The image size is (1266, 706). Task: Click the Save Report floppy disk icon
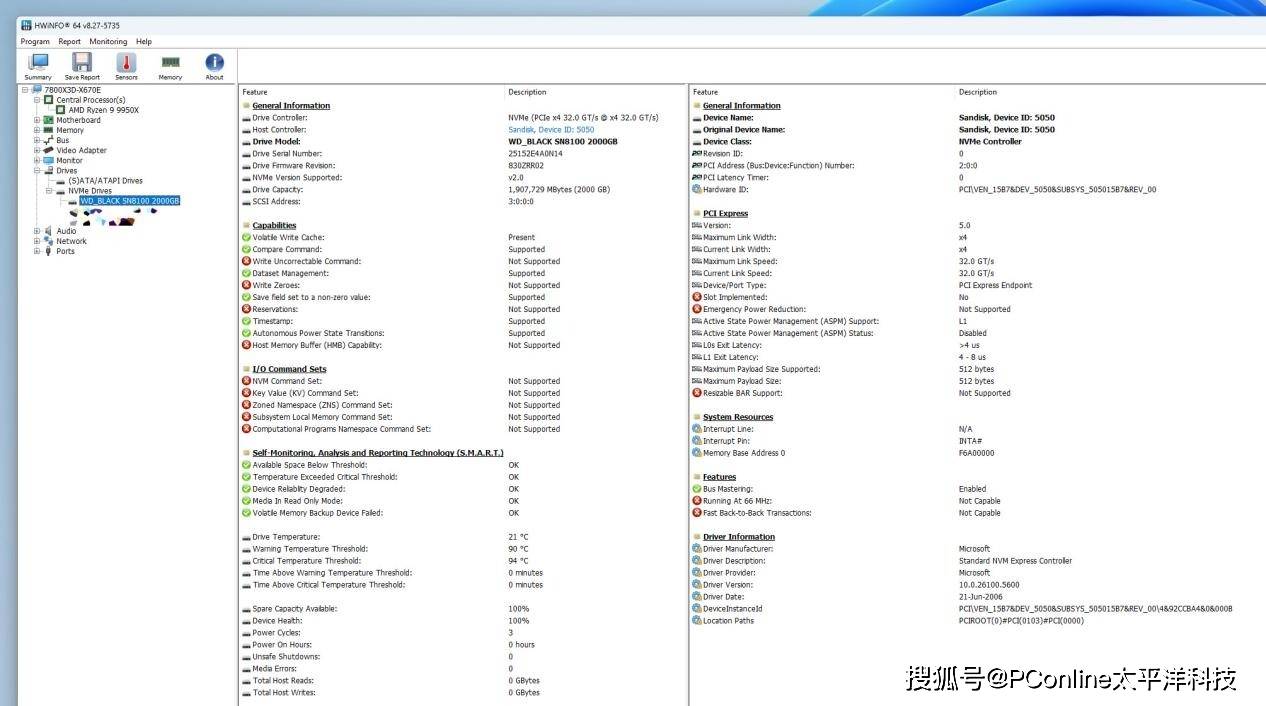click(82, 62)
